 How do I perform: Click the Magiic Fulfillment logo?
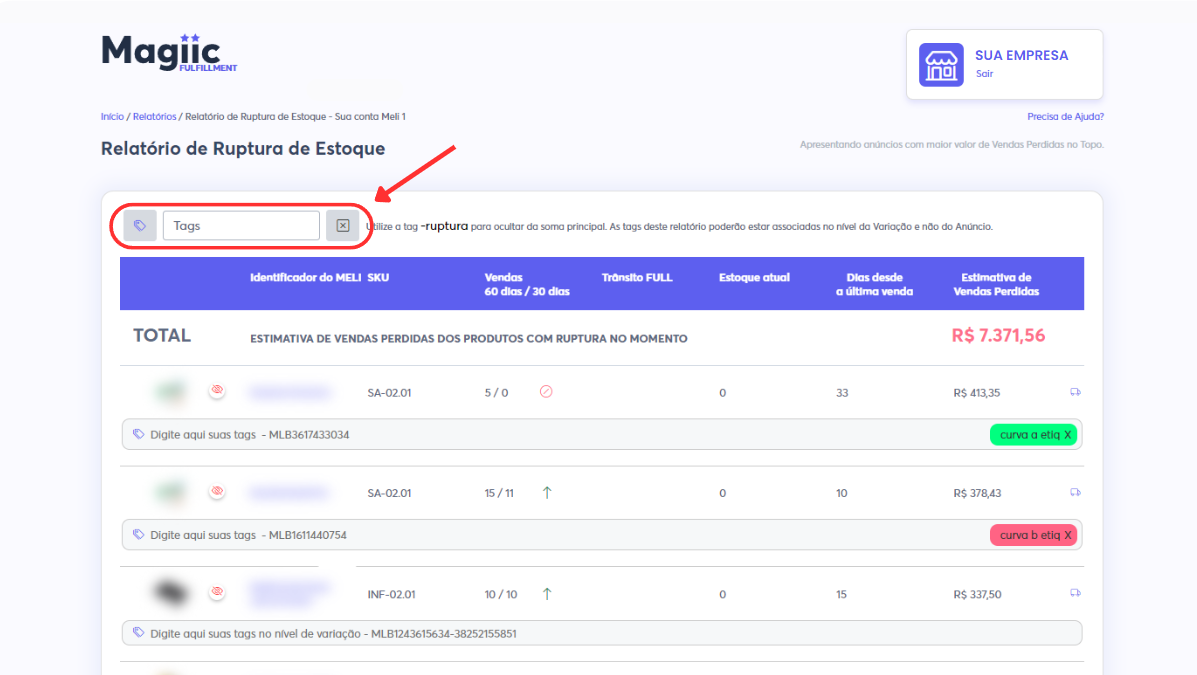pos(169,53)
